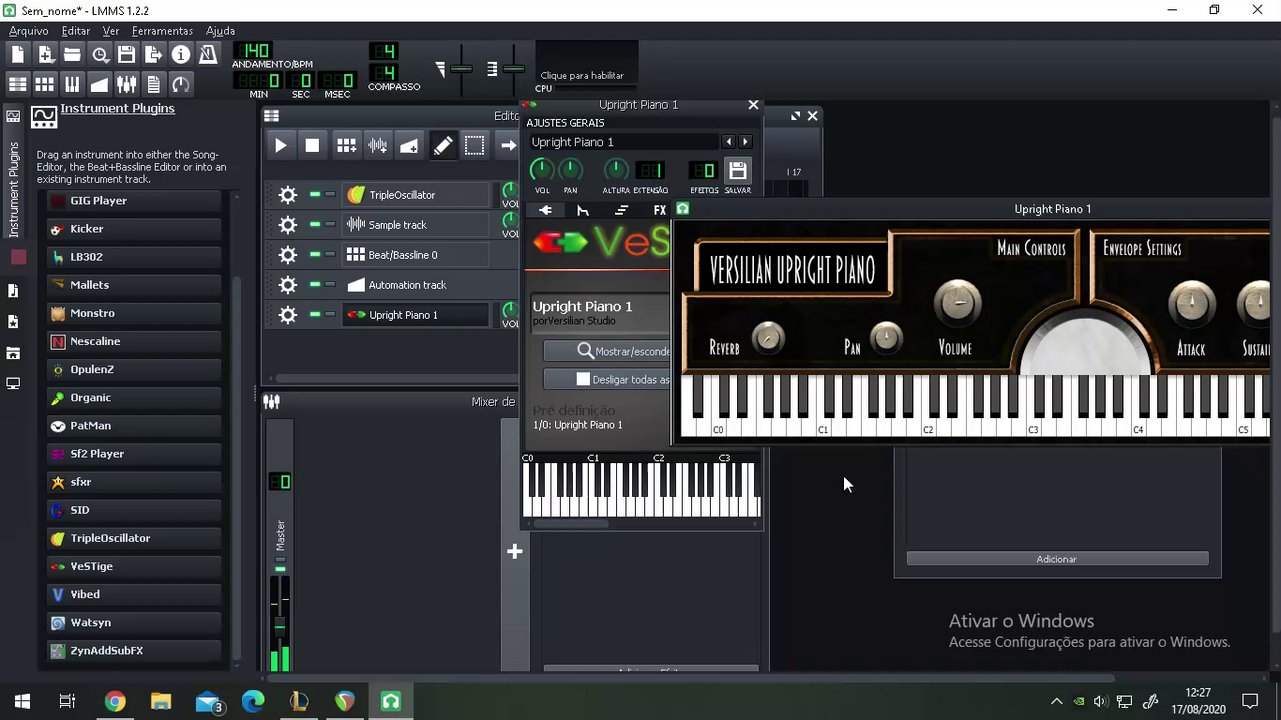The height and width of the screenshot is (720, 1281).
Task: Show the FX Mixer window
Action: tap(126, 85)
